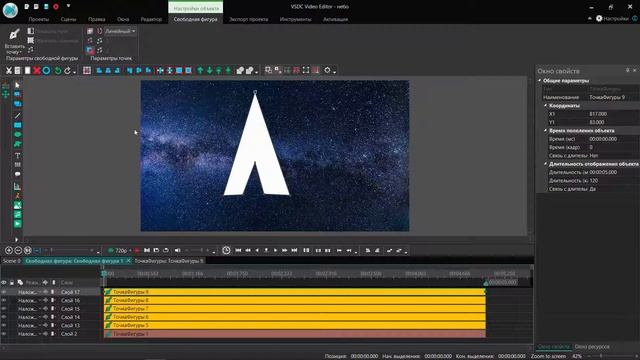Click the Insert point pen icon
Image resolution: width=640 pixels, height=360 pixels.
14,34
